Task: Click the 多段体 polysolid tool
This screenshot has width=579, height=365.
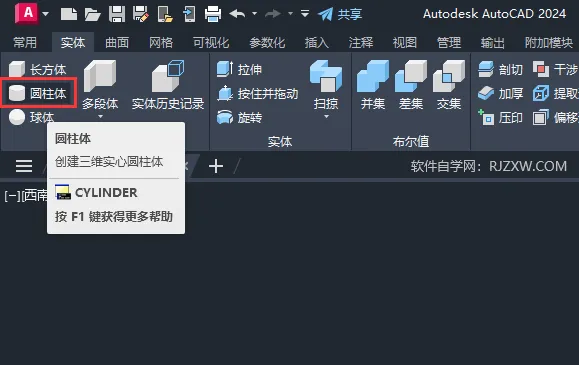Action: 100,85
